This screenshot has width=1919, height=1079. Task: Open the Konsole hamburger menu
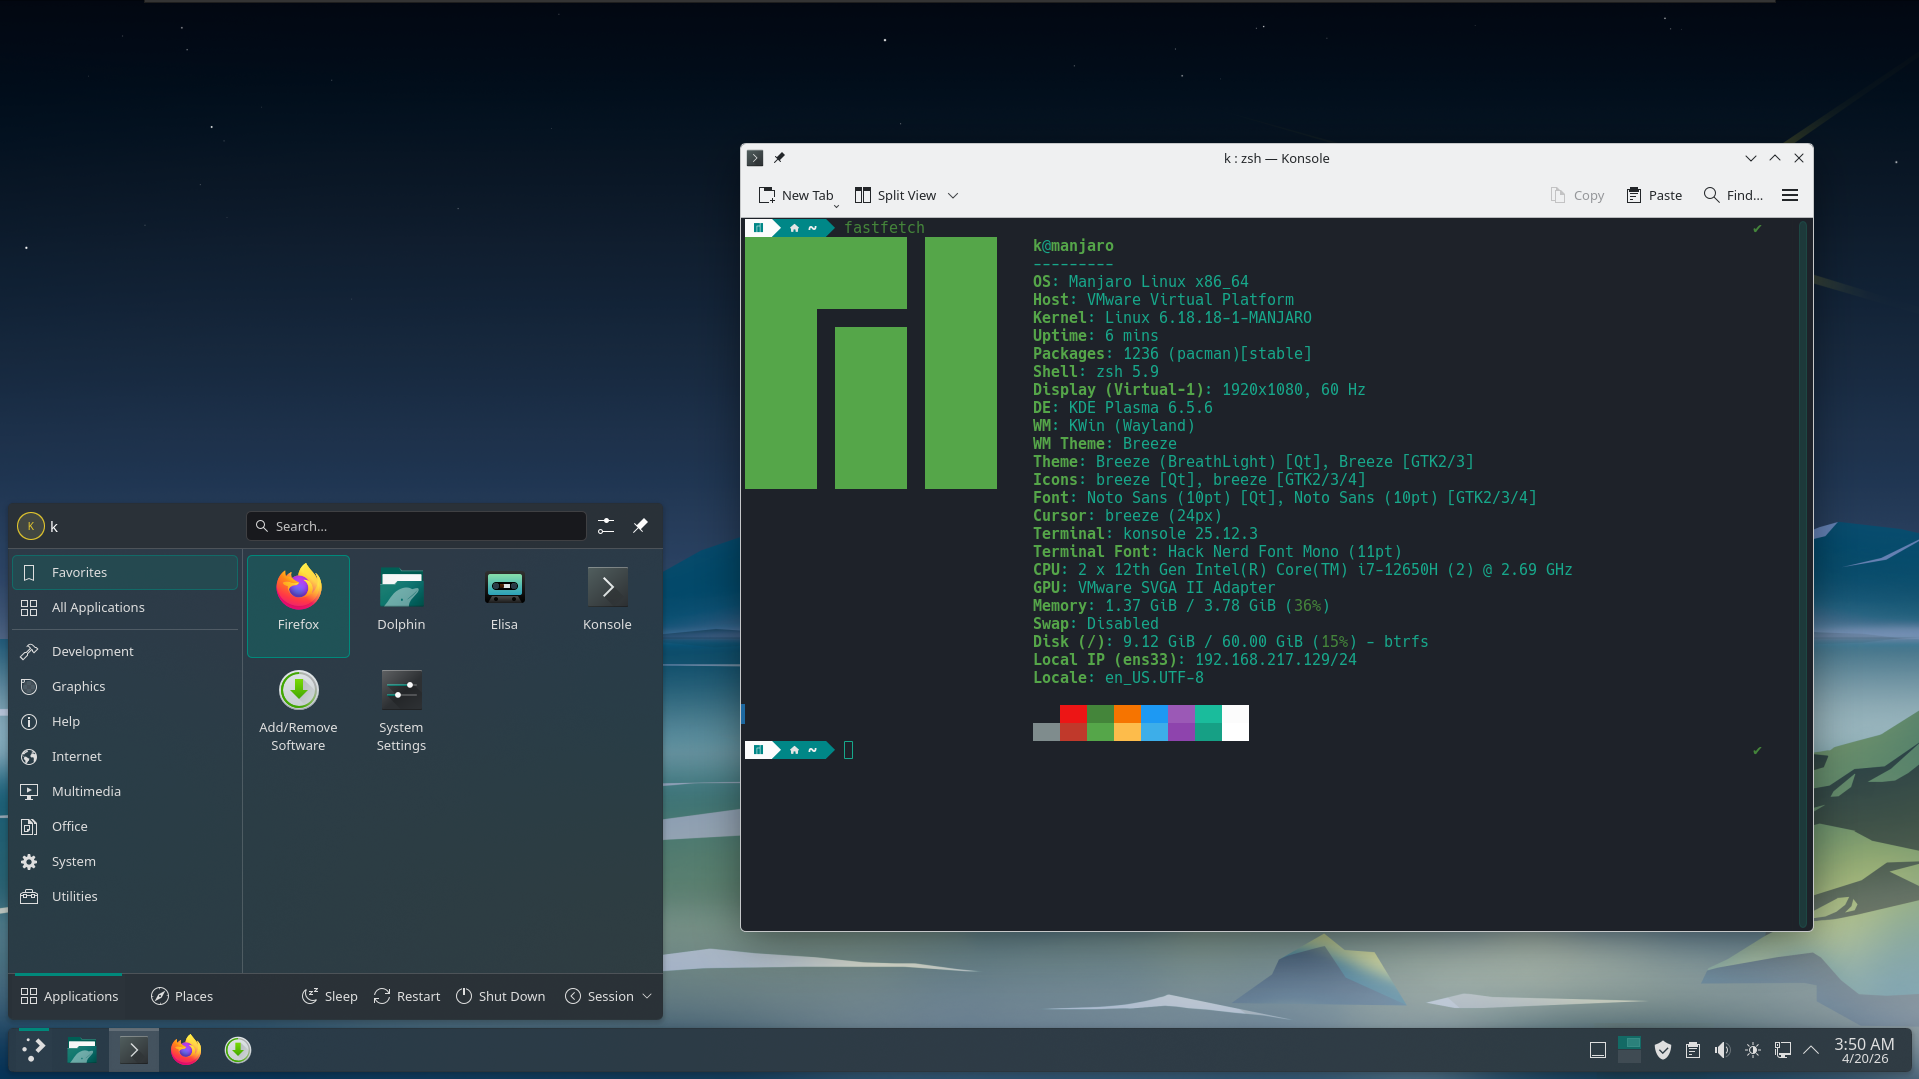[x=1790, y=195]
